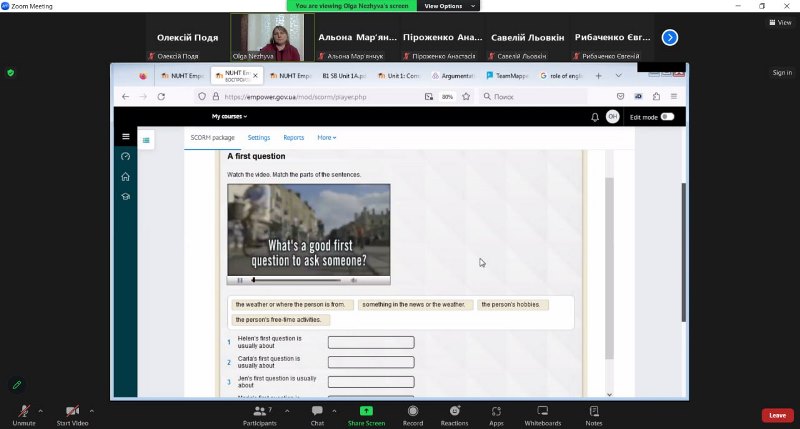
Task: Switch to the TeamMapper tab
Action: coord(507,75)
